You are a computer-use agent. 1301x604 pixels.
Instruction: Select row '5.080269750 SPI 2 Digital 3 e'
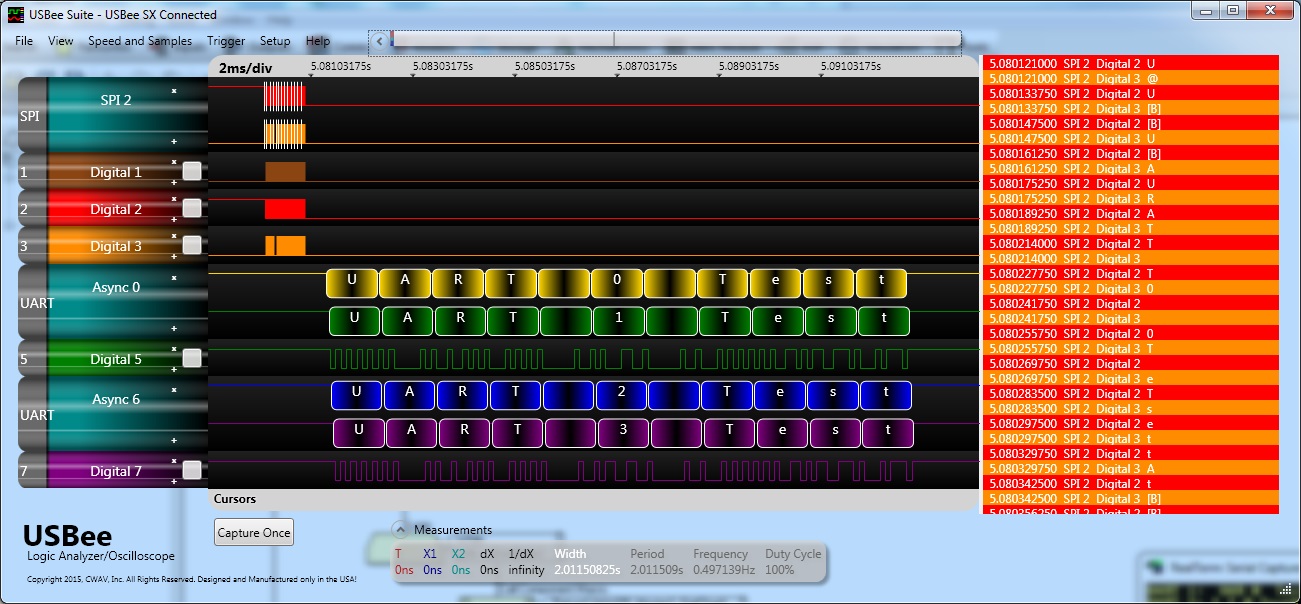pos(1132,378)
